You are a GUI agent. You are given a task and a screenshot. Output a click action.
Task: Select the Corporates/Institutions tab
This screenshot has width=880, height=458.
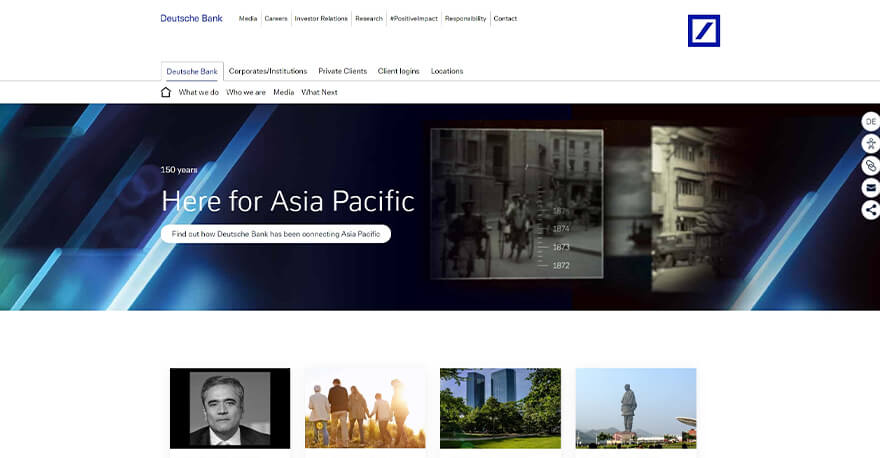click(268, 71)
